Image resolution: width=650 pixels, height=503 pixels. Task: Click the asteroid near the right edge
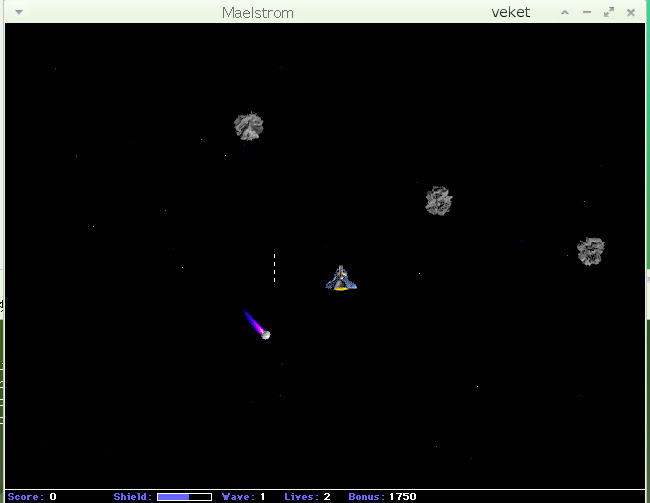[591, 251]
